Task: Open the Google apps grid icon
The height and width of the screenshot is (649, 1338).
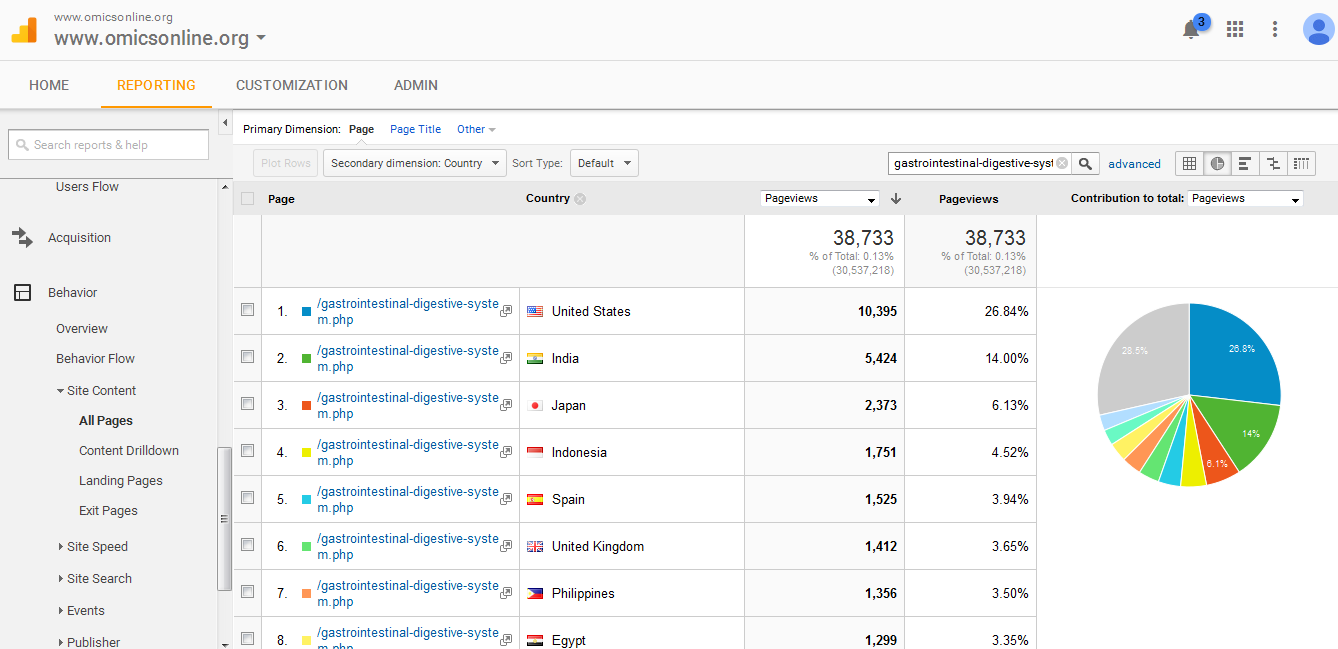Action: [1235, 29]
